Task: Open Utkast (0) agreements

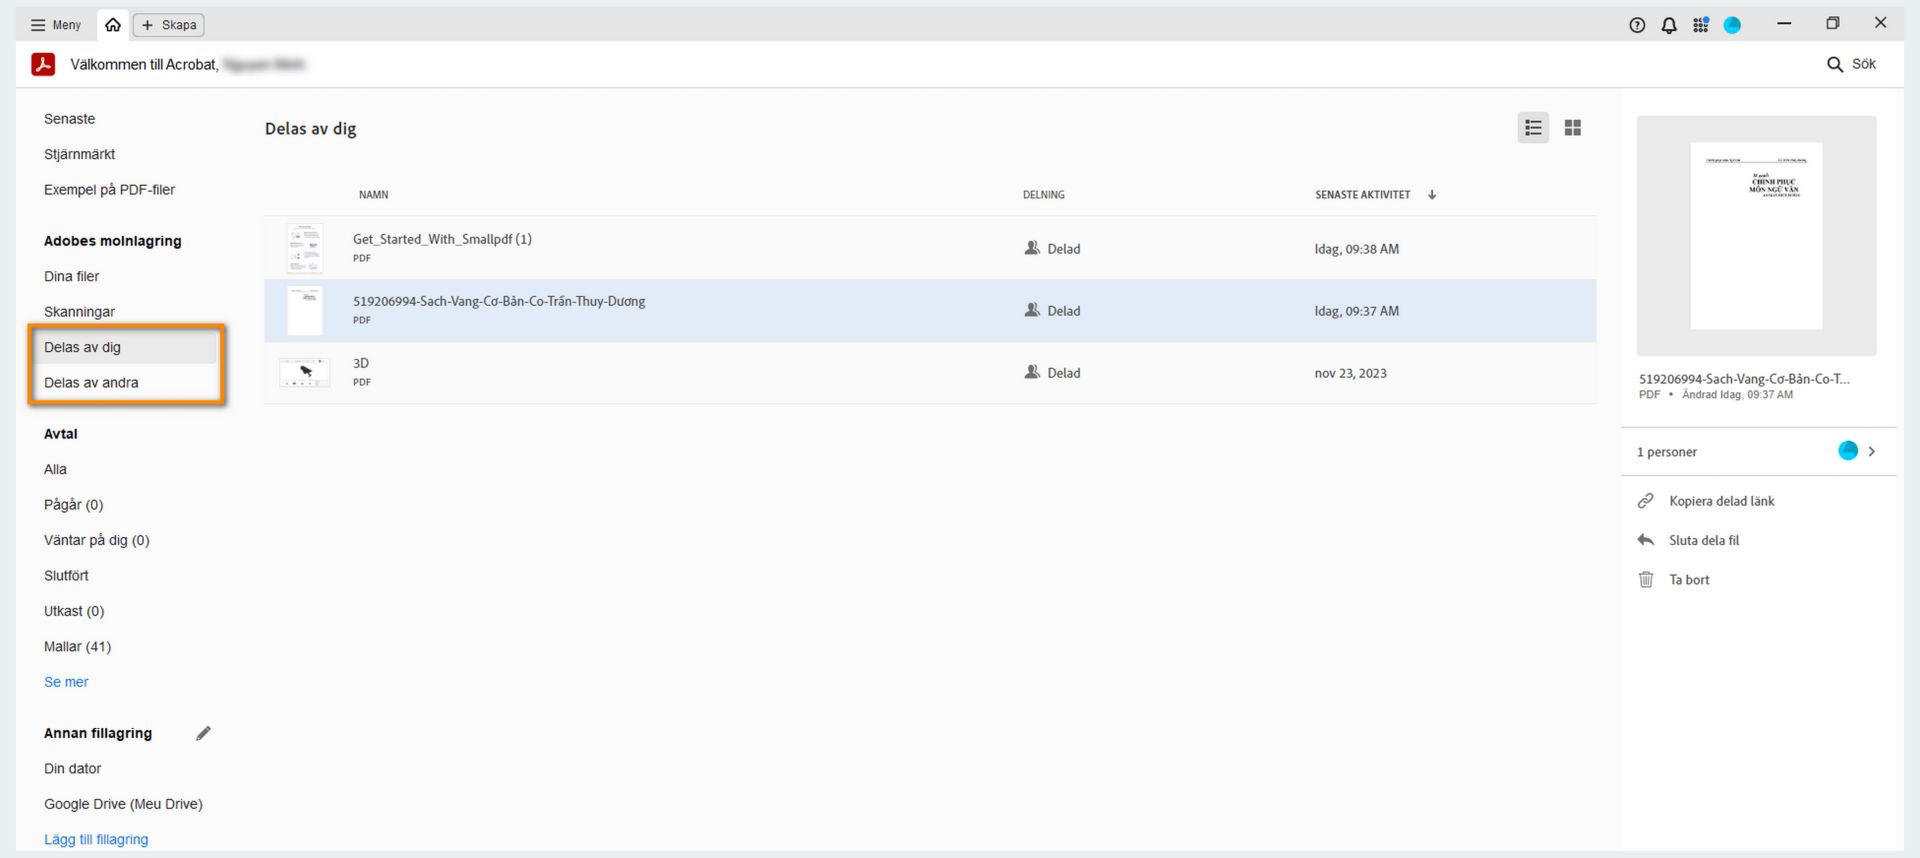Action: 74,611
